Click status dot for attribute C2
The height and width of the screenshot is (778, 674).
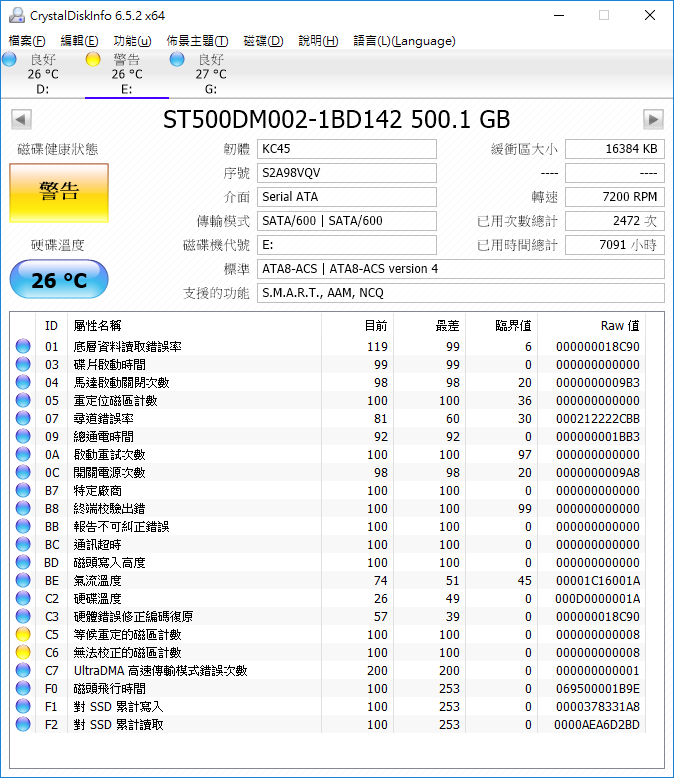pos(23,598)
